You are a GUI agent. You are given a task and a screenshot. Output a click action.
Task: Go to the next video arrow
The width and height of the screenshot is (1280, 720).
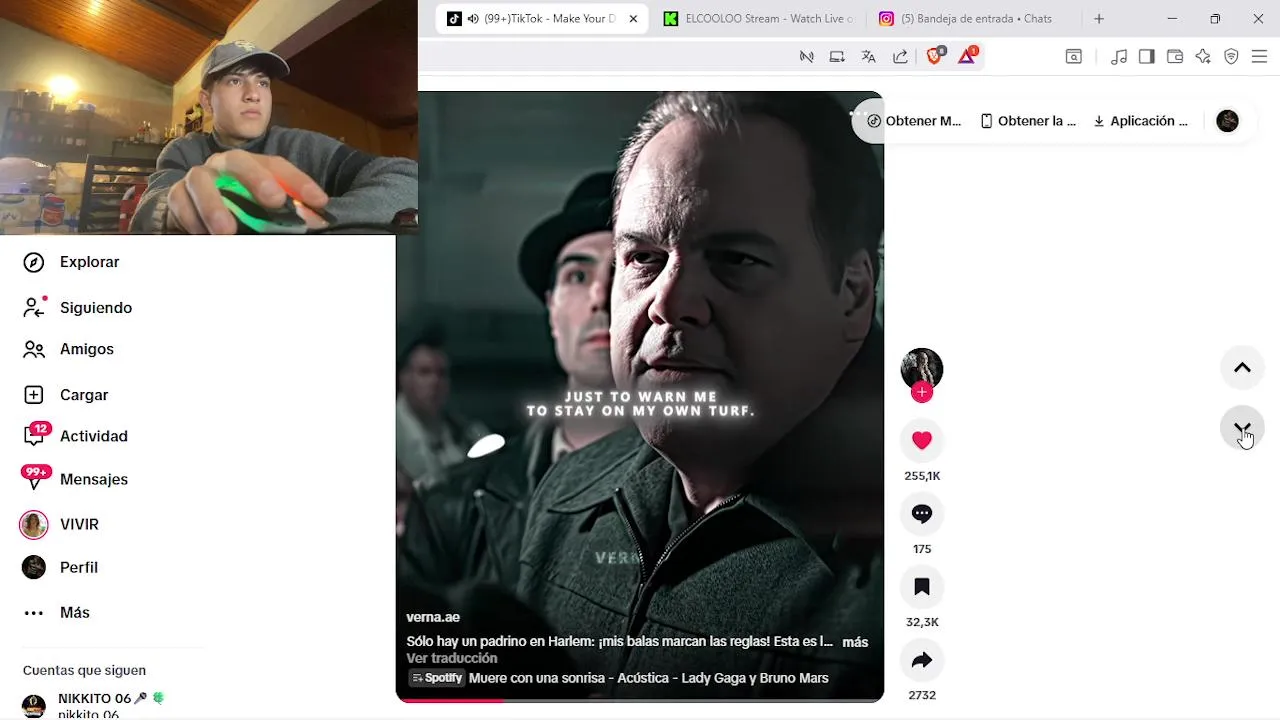tap(1242, 428)
